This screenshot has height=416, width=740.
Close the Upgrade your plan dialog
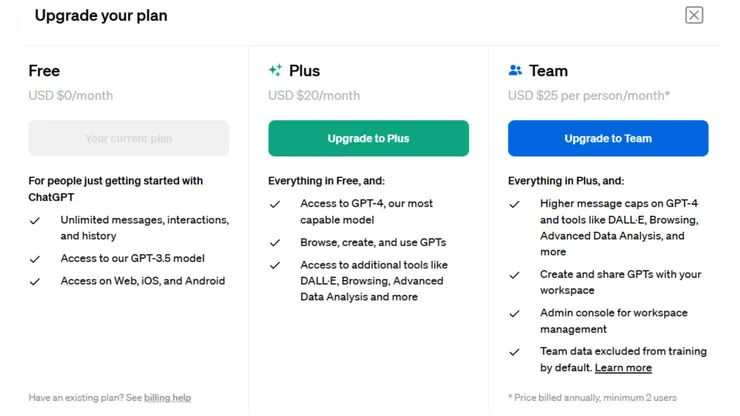coord(694,15)
